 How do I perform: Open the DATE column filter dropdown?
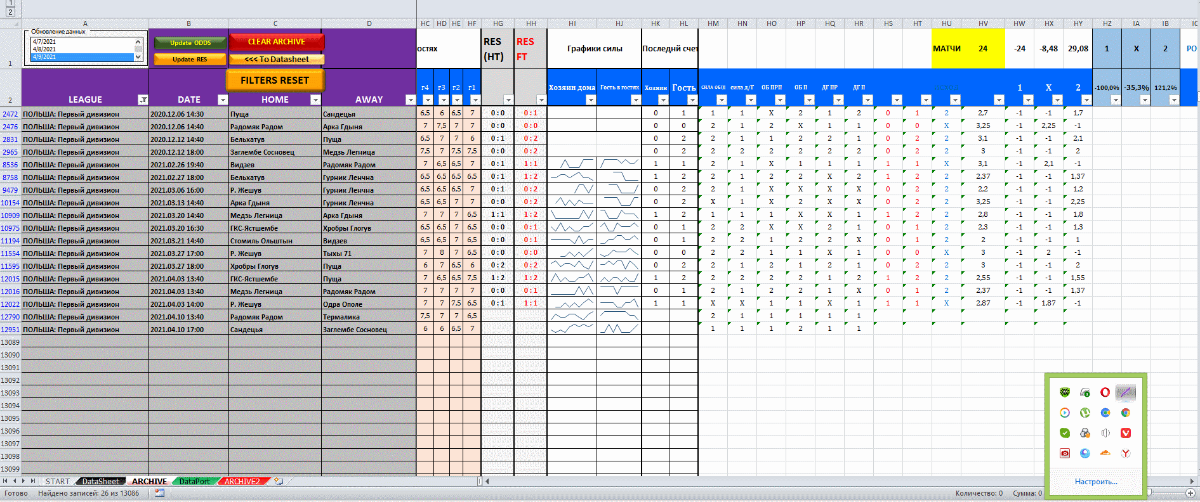(220, 100)
